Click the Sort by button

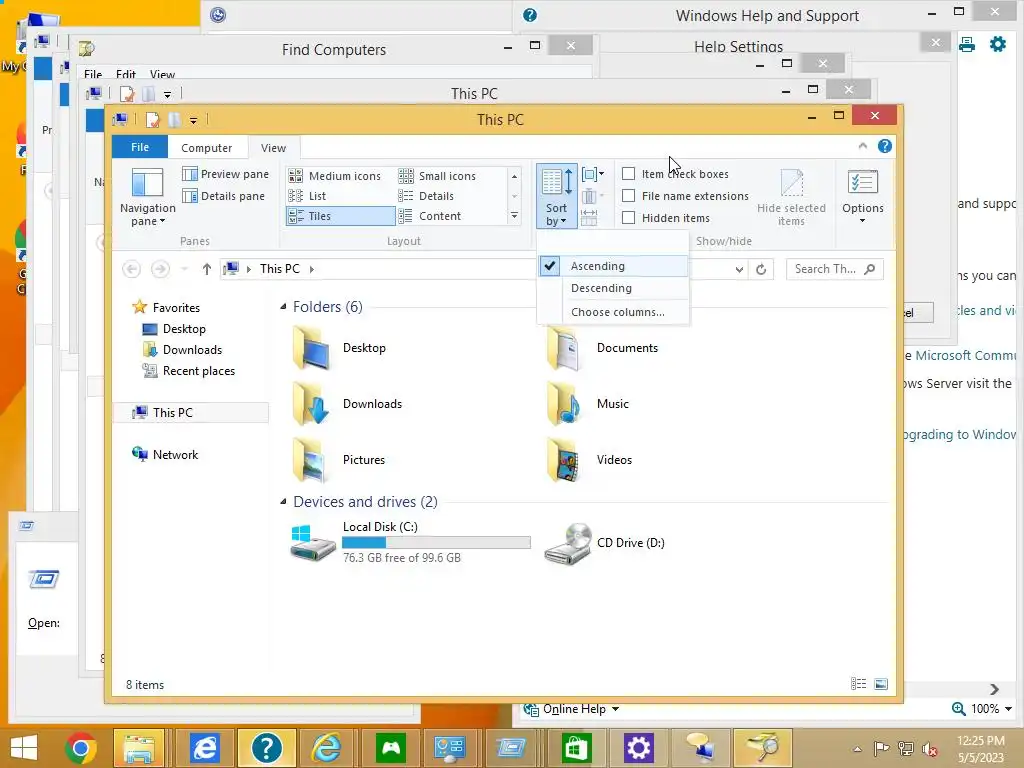point(556,196)
